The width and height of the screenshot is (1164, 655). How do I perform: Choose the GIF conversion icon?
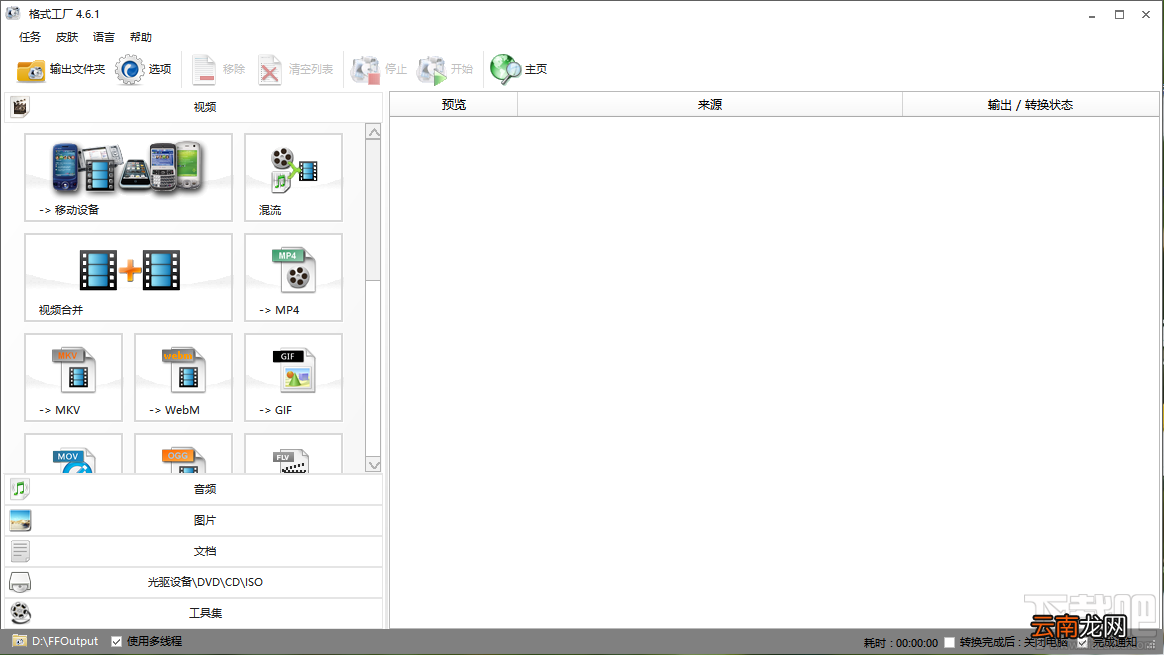(293, 377)
